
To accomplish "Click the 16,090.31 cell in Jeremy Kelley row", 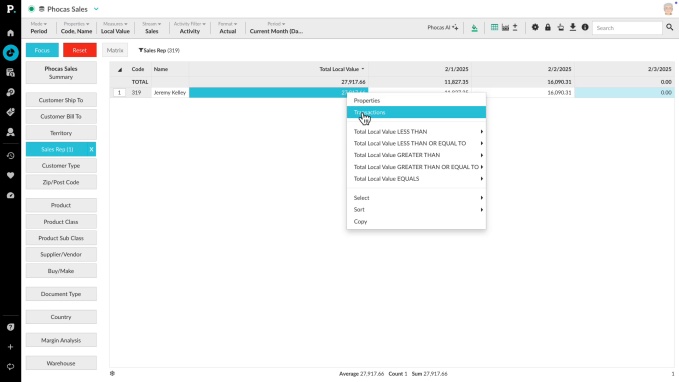I will [x=523, y=93].
